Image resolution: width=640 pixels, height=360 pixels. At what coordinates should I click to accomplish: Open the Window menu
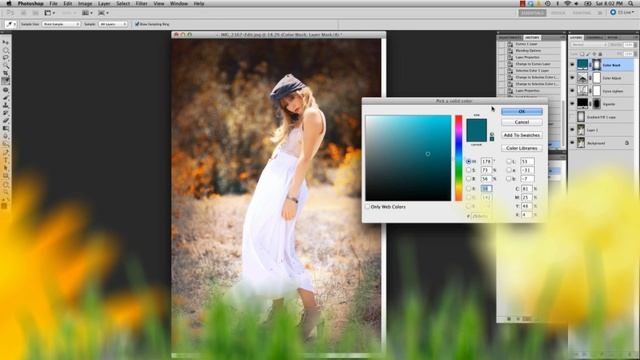point(179,3)
